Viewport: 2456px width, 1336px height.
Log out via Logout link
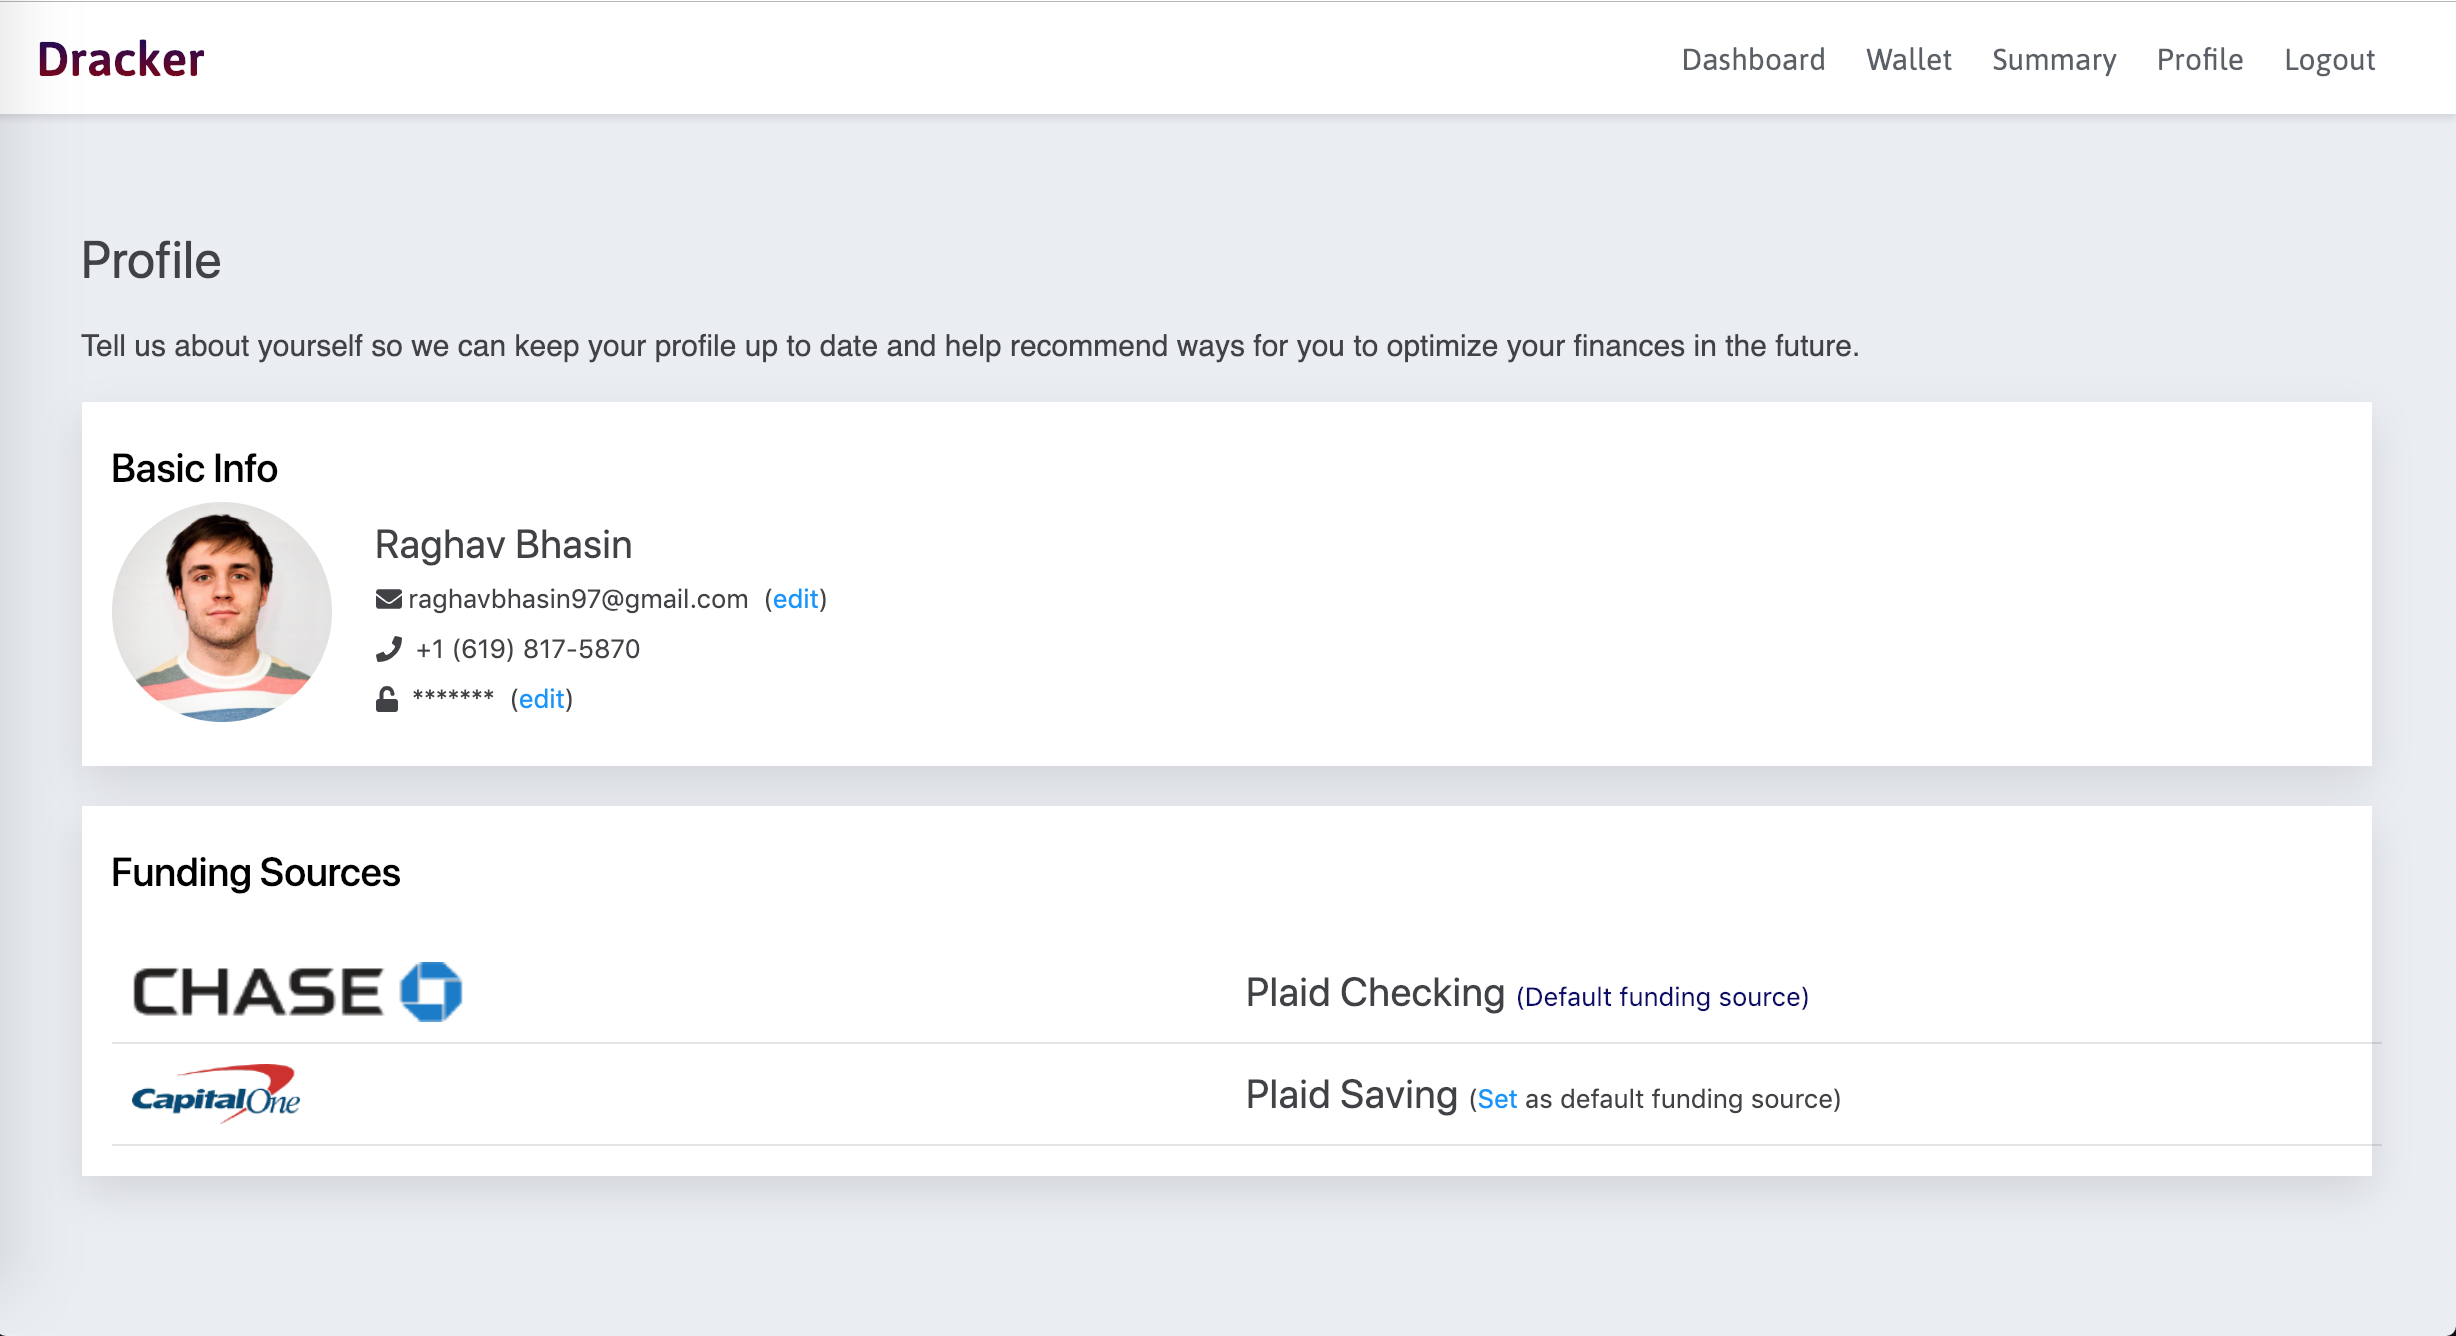pos(2329,60)
